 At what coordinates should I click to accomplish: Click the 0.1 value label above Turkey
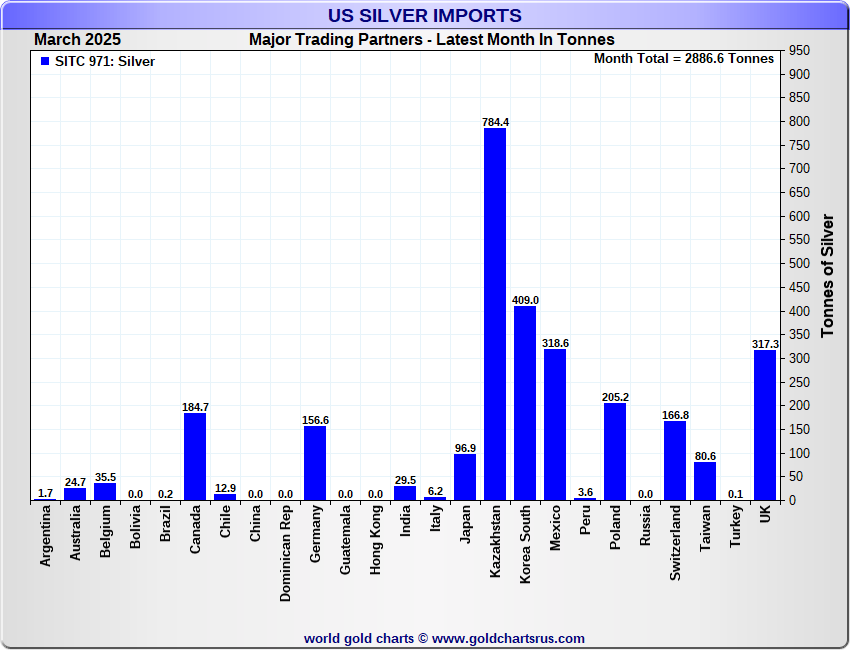pyautogui.click(x=736, y=494)
